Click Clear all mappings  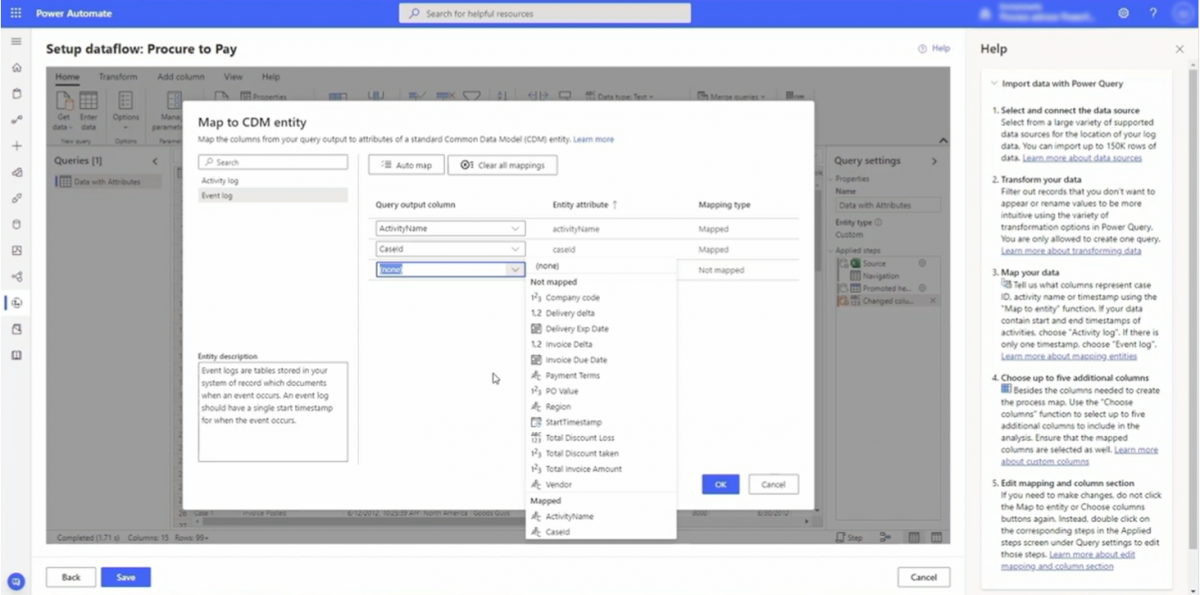click(x=503, y=164)
